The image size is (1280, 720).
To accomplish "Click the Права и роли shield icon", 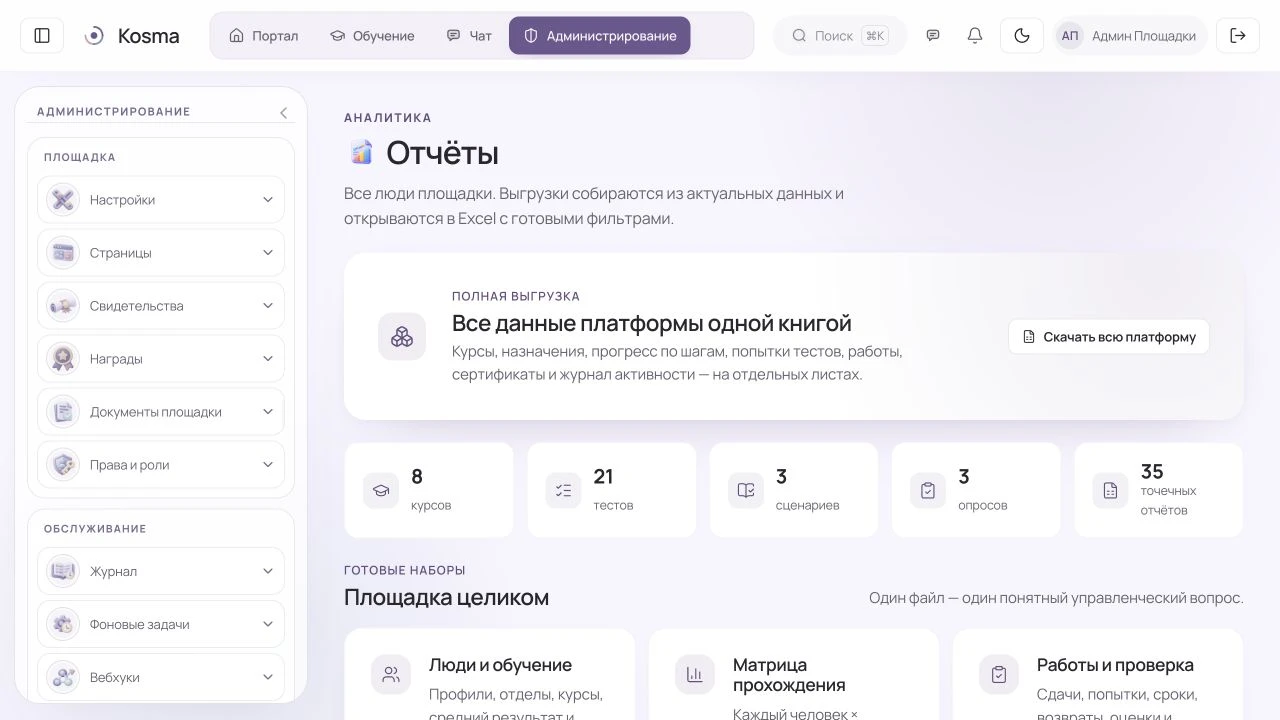I will pyautogui.click(x=63, y=465).
